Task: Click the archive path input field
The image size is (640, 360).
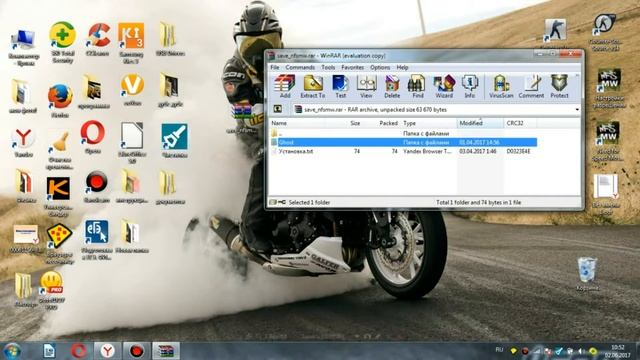Action: pyautogui.click(x=436, y=109)
